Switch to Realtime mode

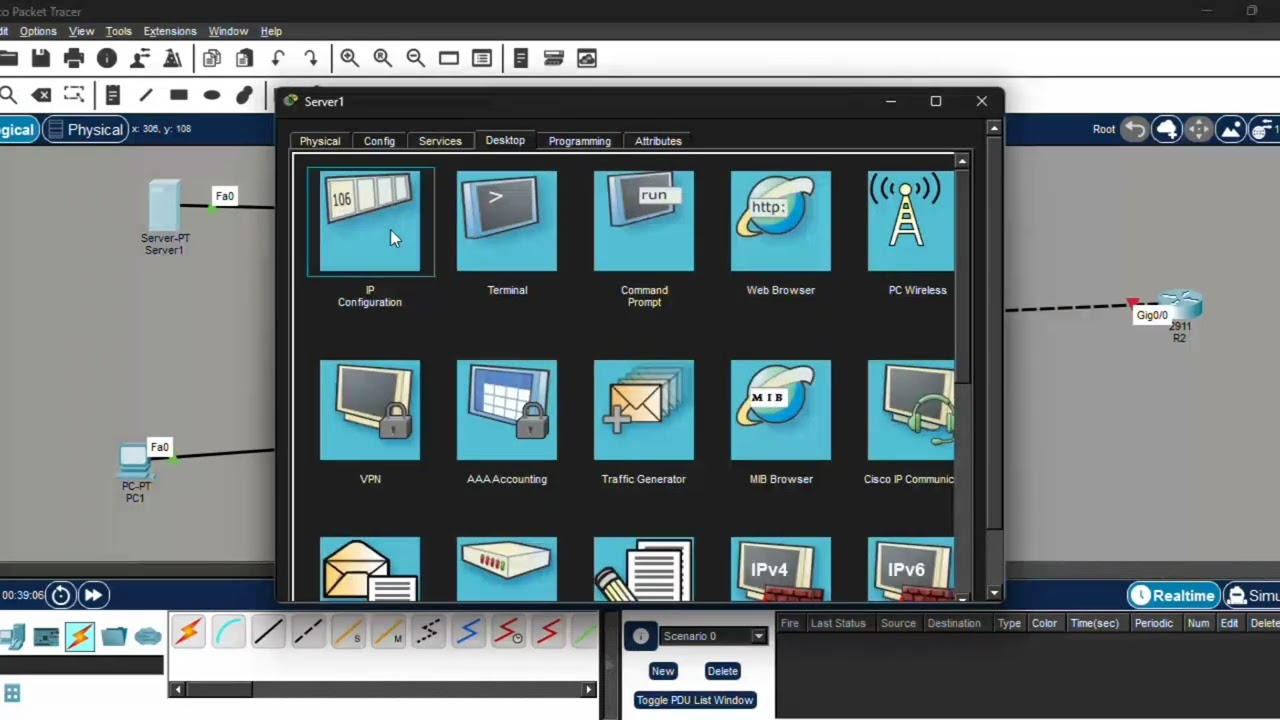[1174, 596]
